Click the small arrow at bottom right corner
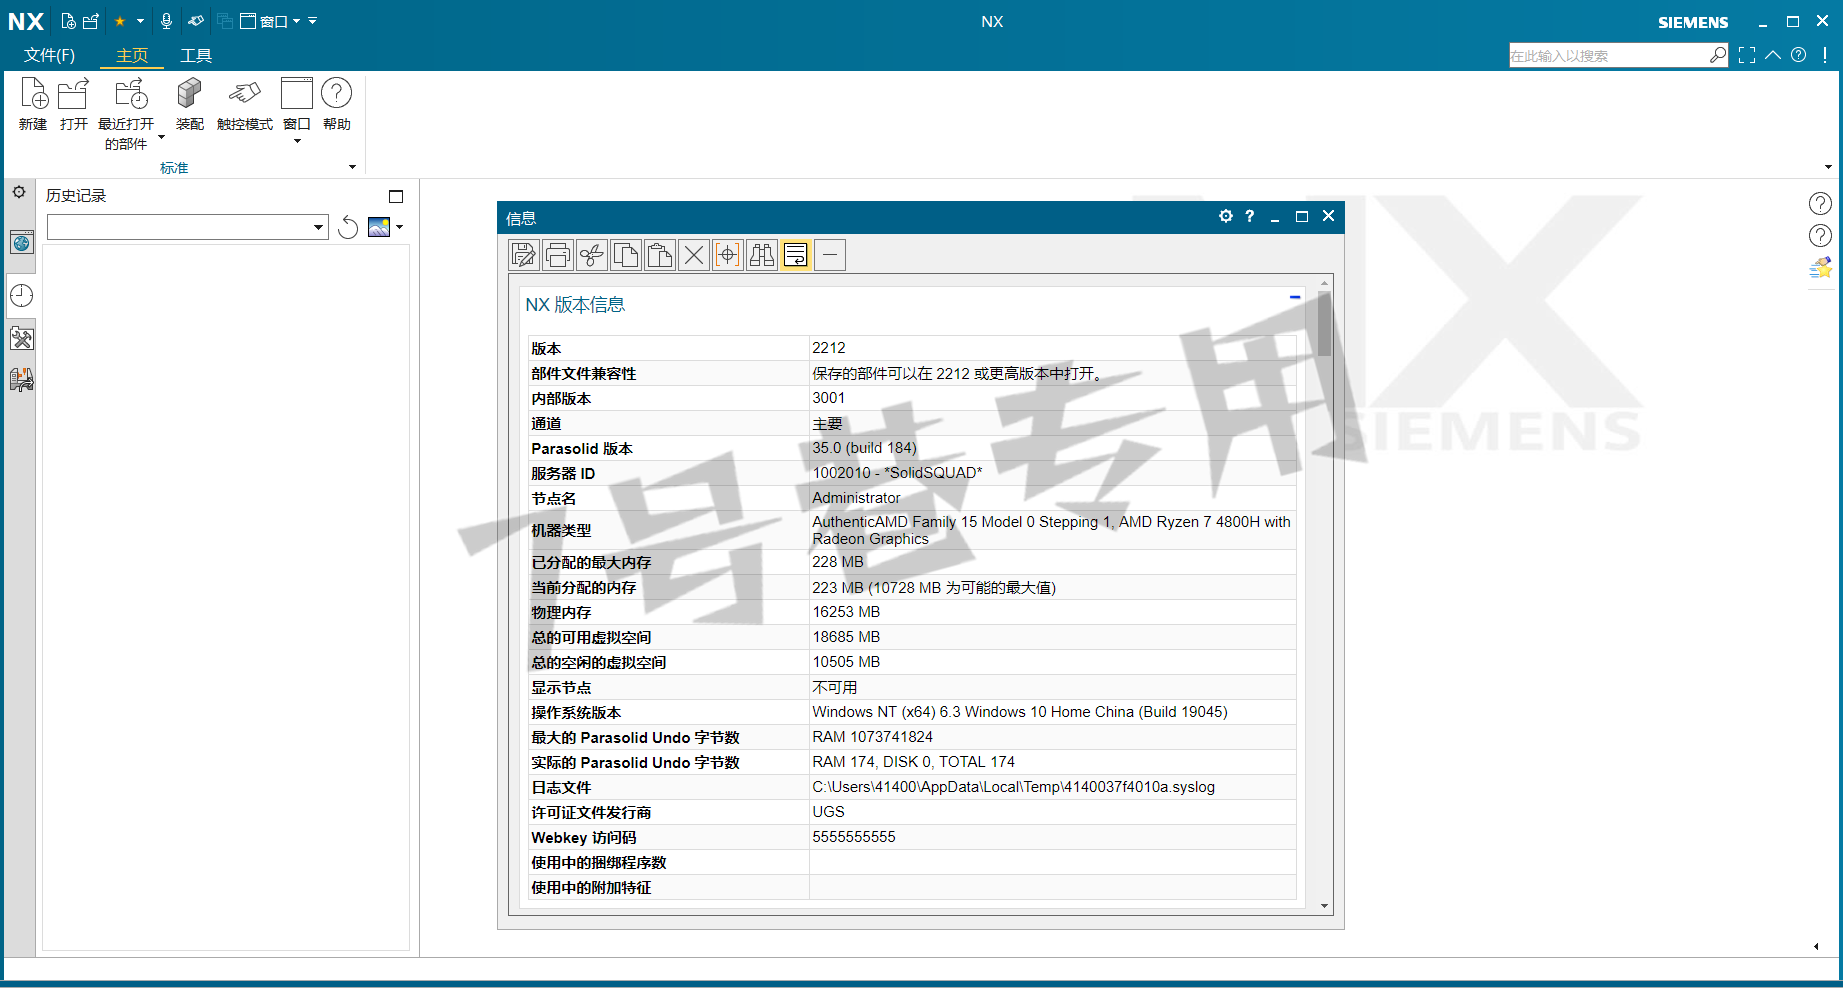The height and width of the screenshot is (988, 1843). click(x=1816, y=946)
